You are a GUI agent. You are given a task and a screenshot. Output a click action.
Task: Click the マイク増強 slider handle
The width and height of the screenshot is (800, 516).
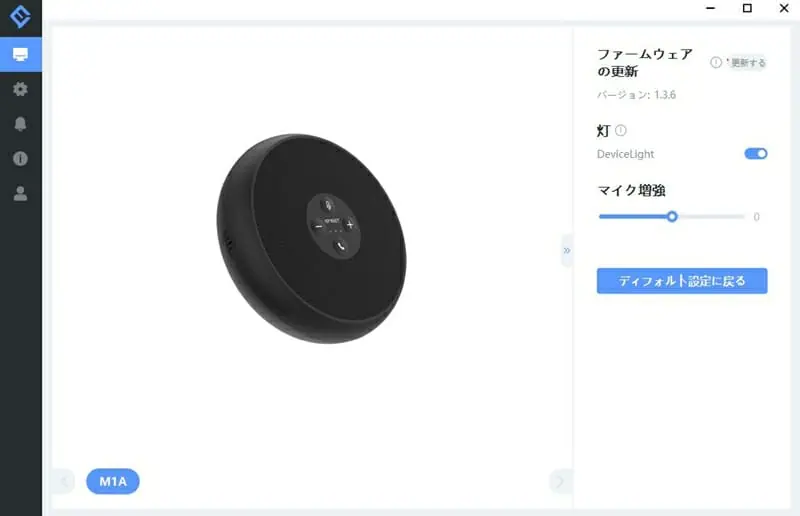point(672,216)
